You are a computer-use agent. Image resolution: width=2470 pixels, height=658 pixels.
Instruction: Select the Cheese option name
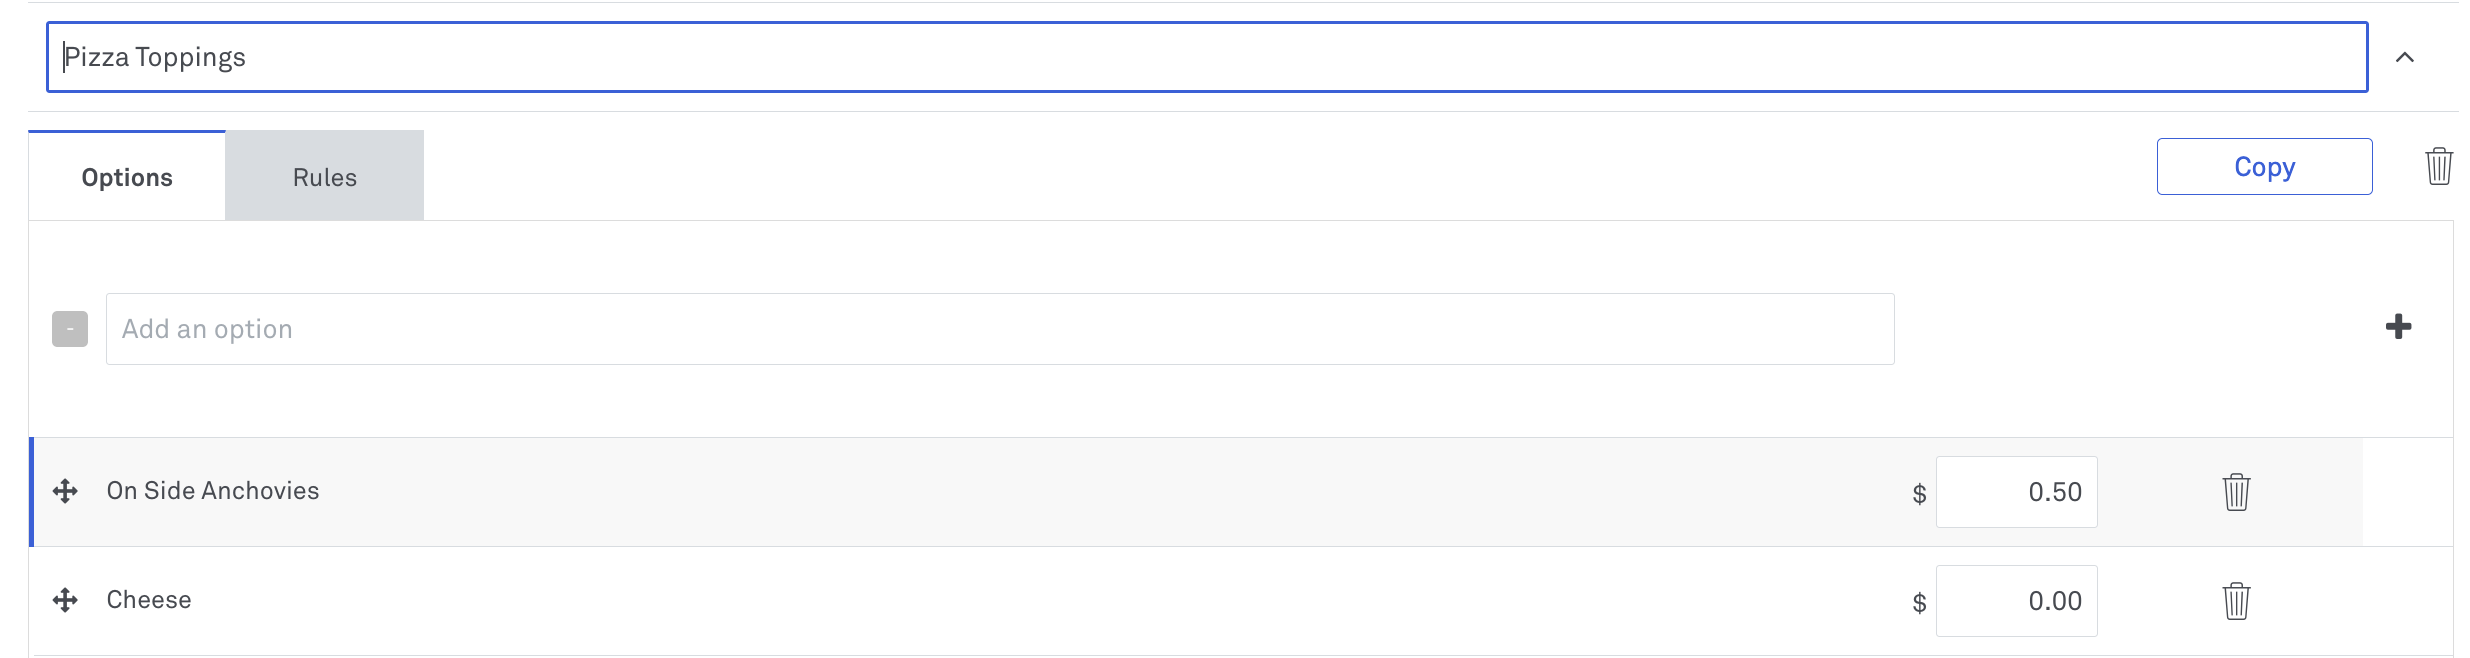pyautogui.click(x=149, y=600)
